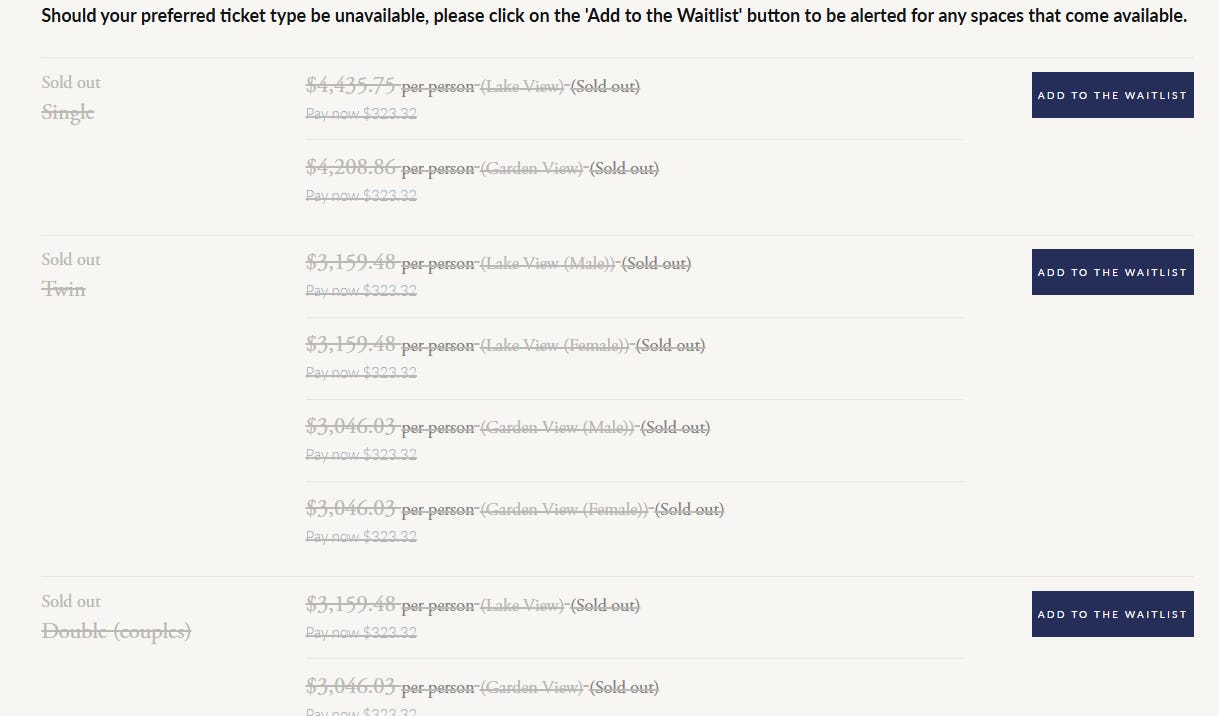This screenshot has height=716, width=1219.
Task: Click Pay now under Single Garden View
Action: click(361, 196)
